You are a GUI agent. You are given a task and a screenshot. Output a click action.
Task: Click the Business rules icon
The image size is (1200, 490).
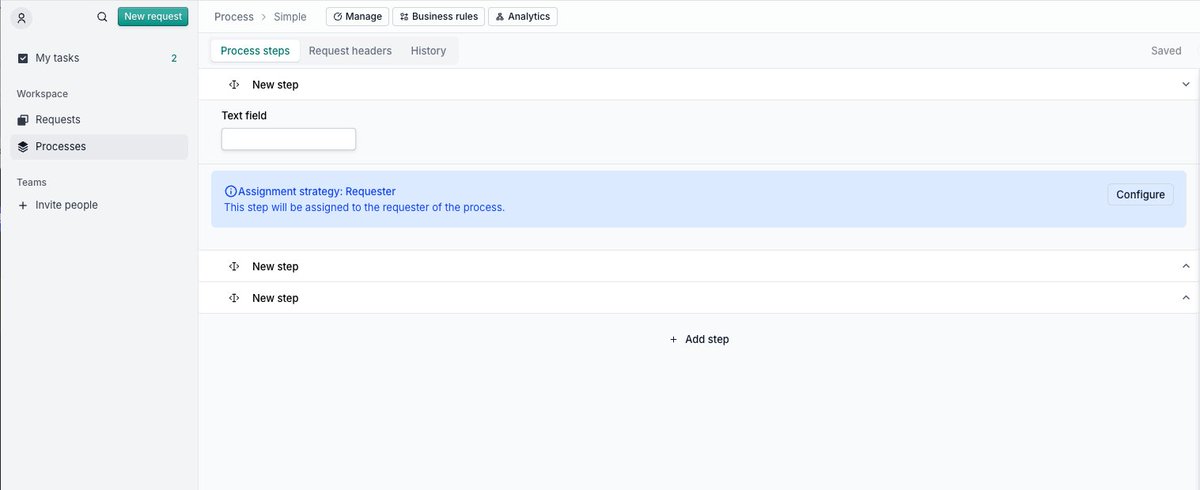tap(404, 17)
